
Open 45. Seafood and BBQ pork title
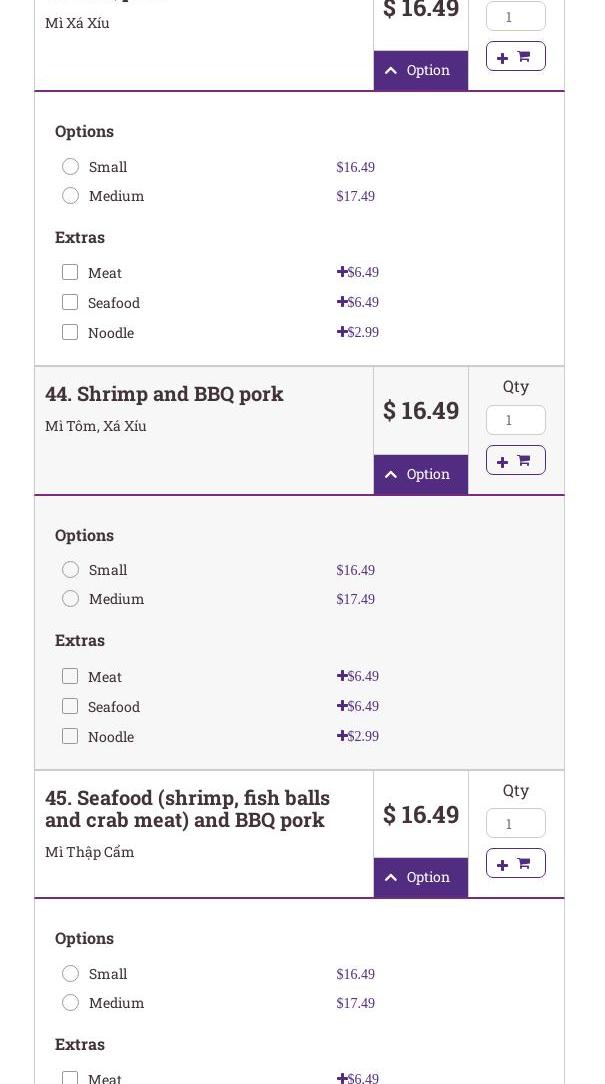point(187,809)
